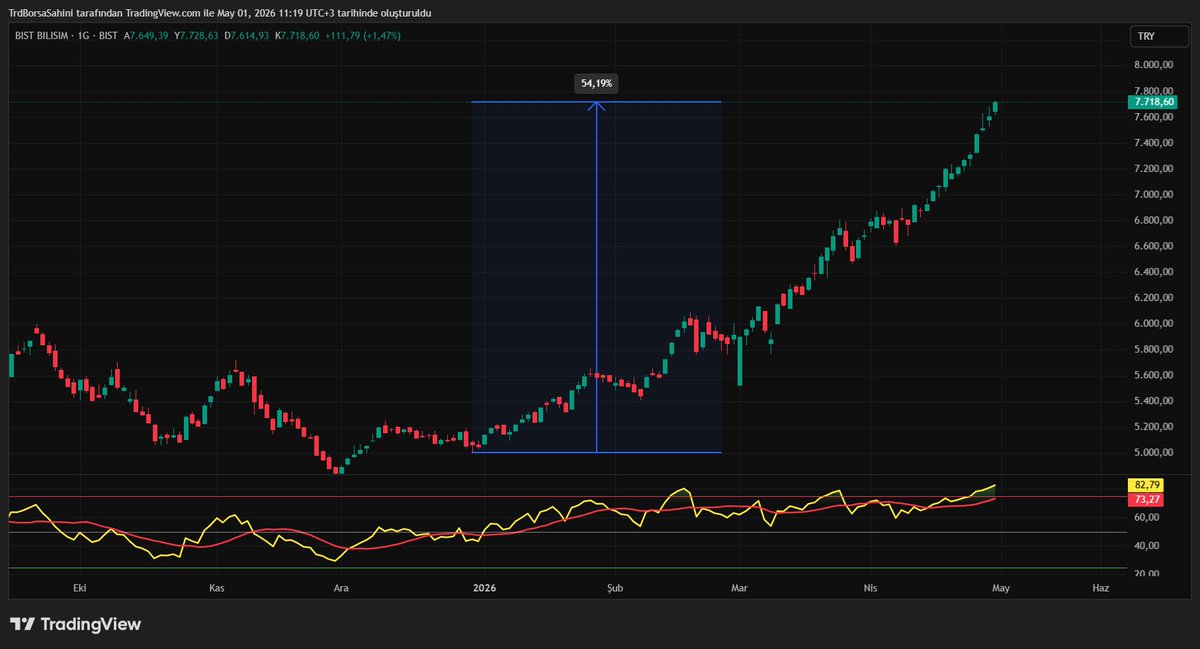
Task: Click the 5.800,00 price axis label
Action: point(1154,349)
